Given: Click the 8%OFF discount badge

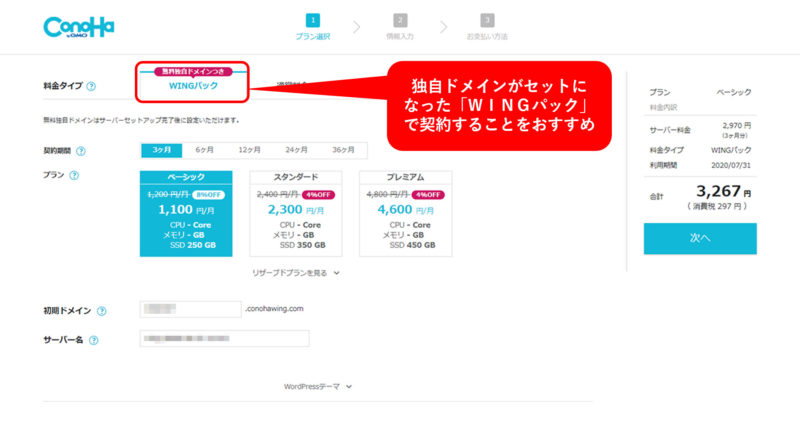Looking at the screenshot, I should click(208, 195).
